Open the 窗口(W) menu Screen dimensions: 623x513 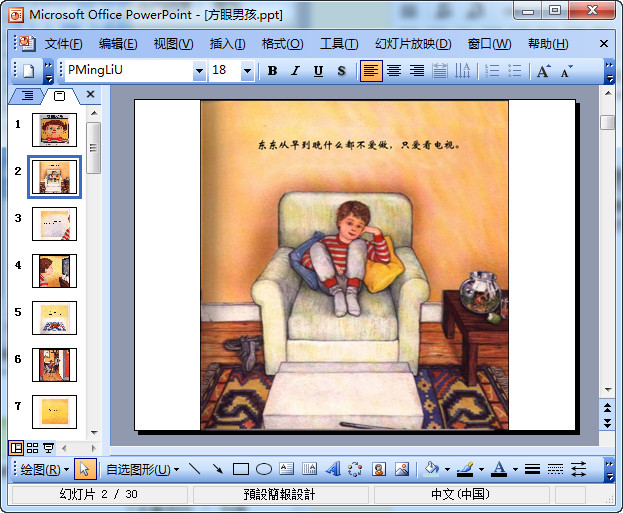(490, 43)
